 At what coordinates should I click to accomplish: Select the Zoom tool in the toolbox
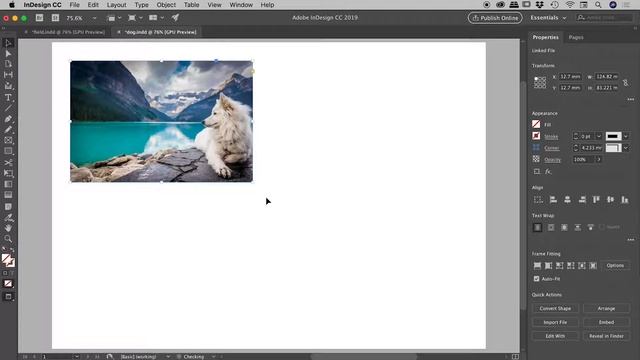coord(8,239)
